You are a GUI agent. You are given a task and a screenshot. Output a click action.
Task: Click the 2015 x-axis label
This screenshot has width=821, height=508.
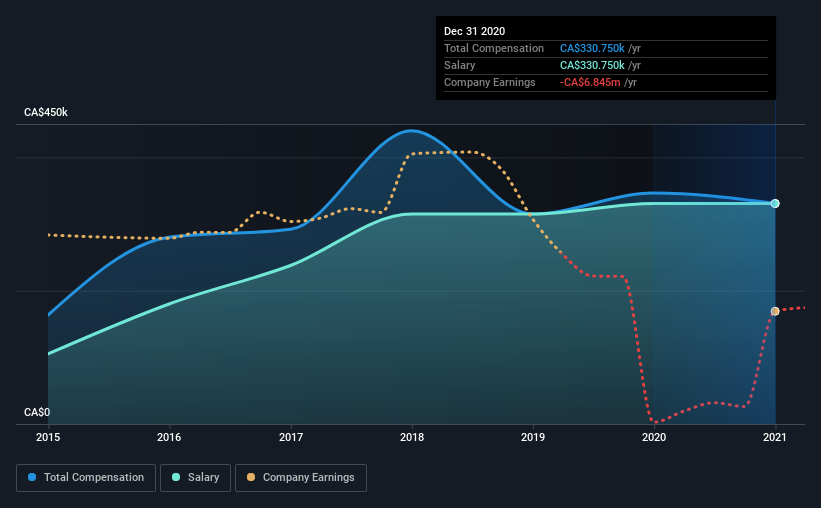[48, 437]
